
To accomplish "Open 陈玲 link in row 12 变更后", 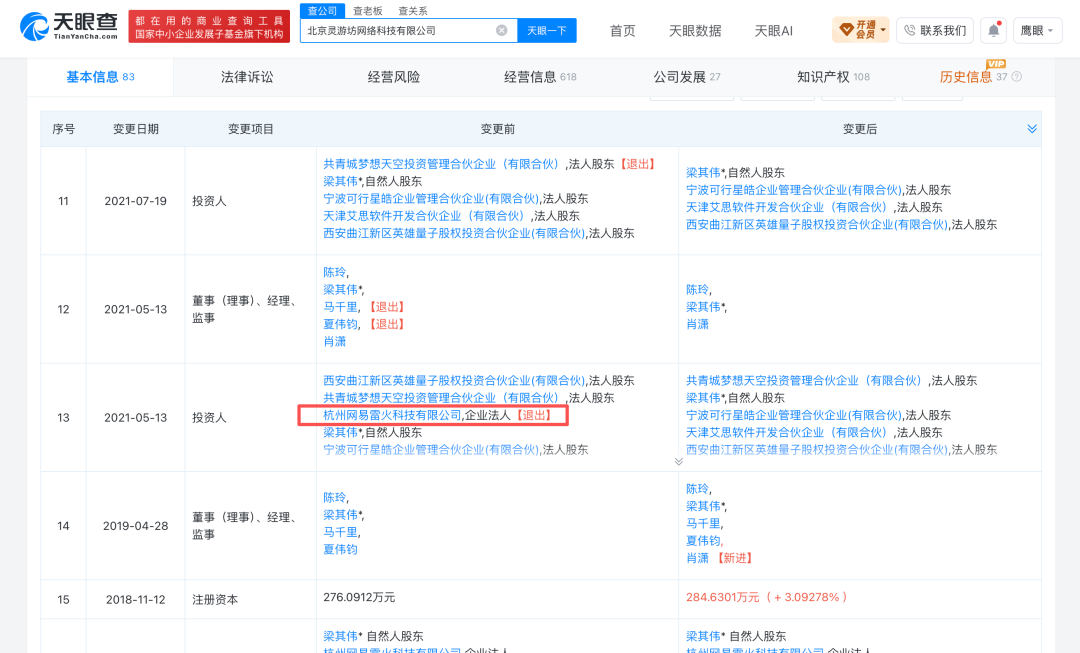I will tap(697, 290).
